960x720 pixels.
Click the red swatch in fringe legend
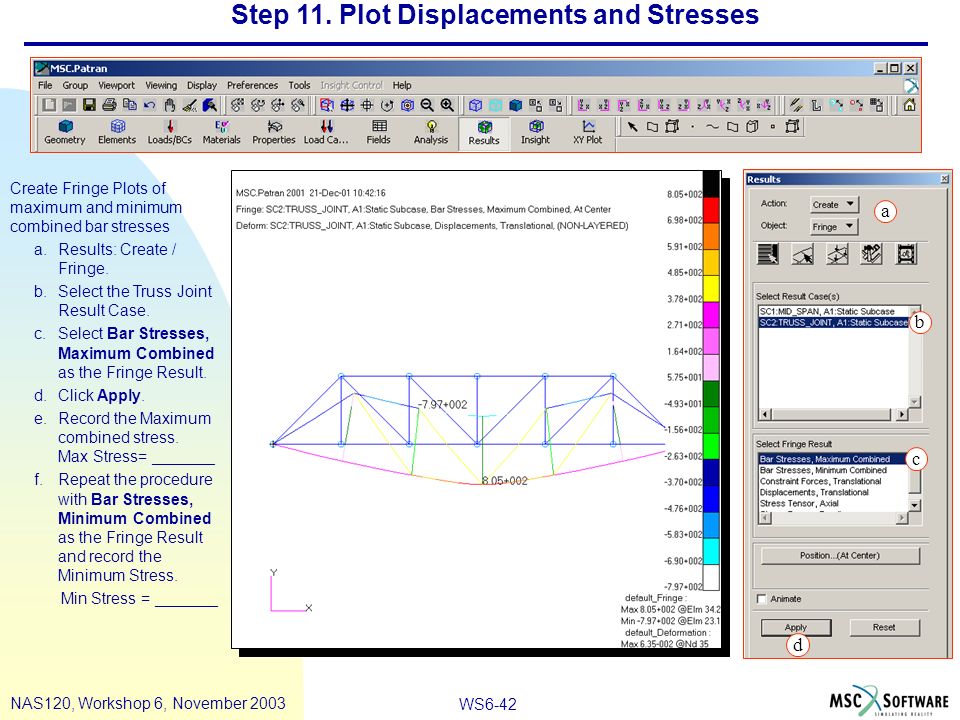coord(711,210)
